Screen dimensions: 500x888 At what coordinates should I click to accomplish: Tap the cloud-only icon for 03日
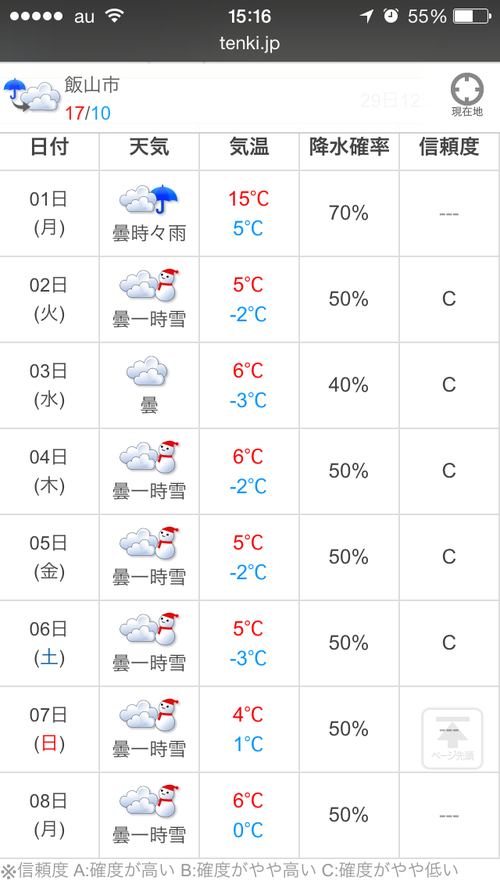[x=147, y=372]
